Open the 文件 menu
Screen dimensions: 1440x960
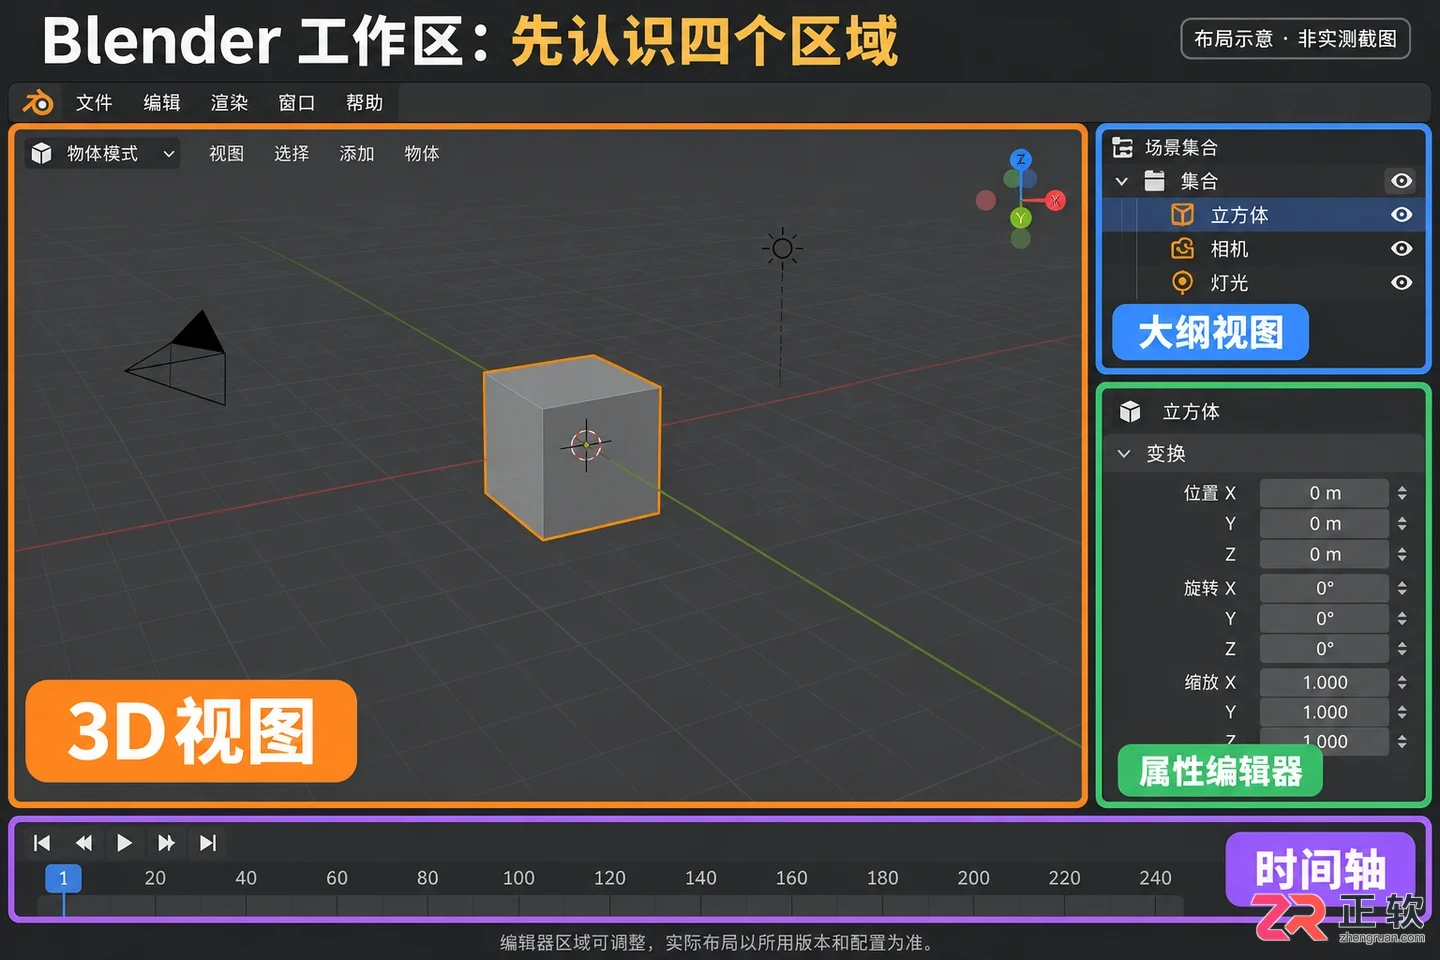[94, 102]
